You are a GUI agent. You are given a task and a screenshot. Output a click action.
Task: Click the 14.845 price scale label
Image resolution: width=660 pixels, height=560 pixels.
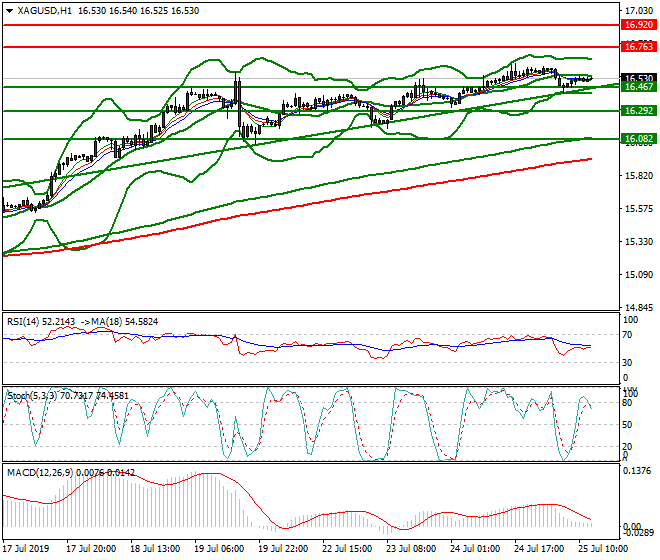pos(639,308)
